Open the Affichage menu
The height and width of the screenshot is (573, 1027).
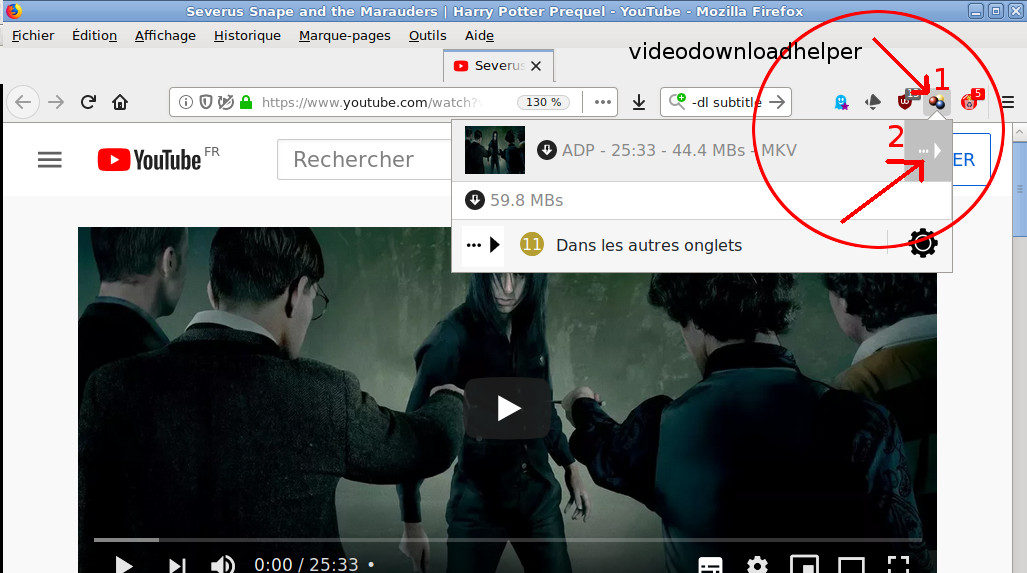coord(165,35)
